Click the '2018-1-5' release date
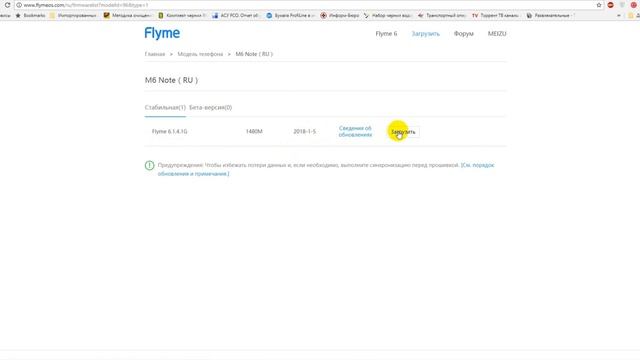 pyautogui.click(x=304, y=131)
